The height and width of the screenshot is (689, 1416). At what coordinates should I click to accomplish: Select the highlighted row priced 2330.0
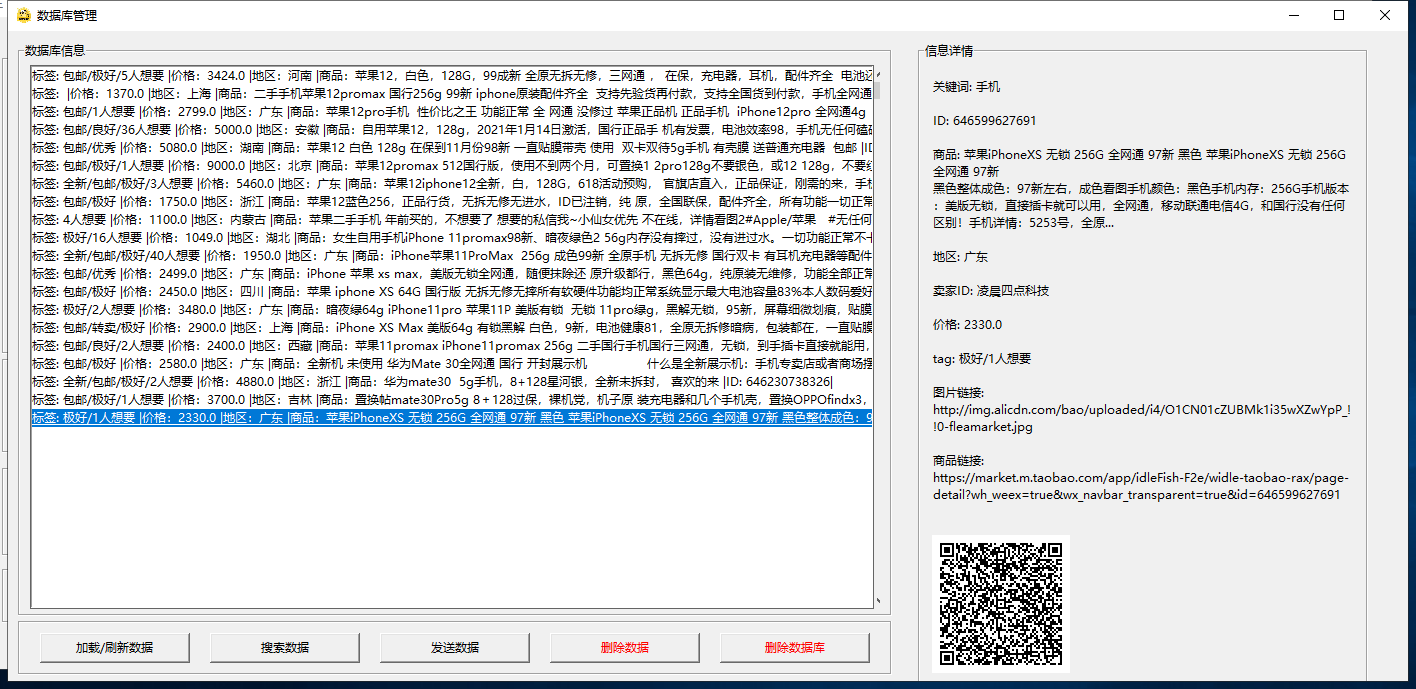[452, 417]
